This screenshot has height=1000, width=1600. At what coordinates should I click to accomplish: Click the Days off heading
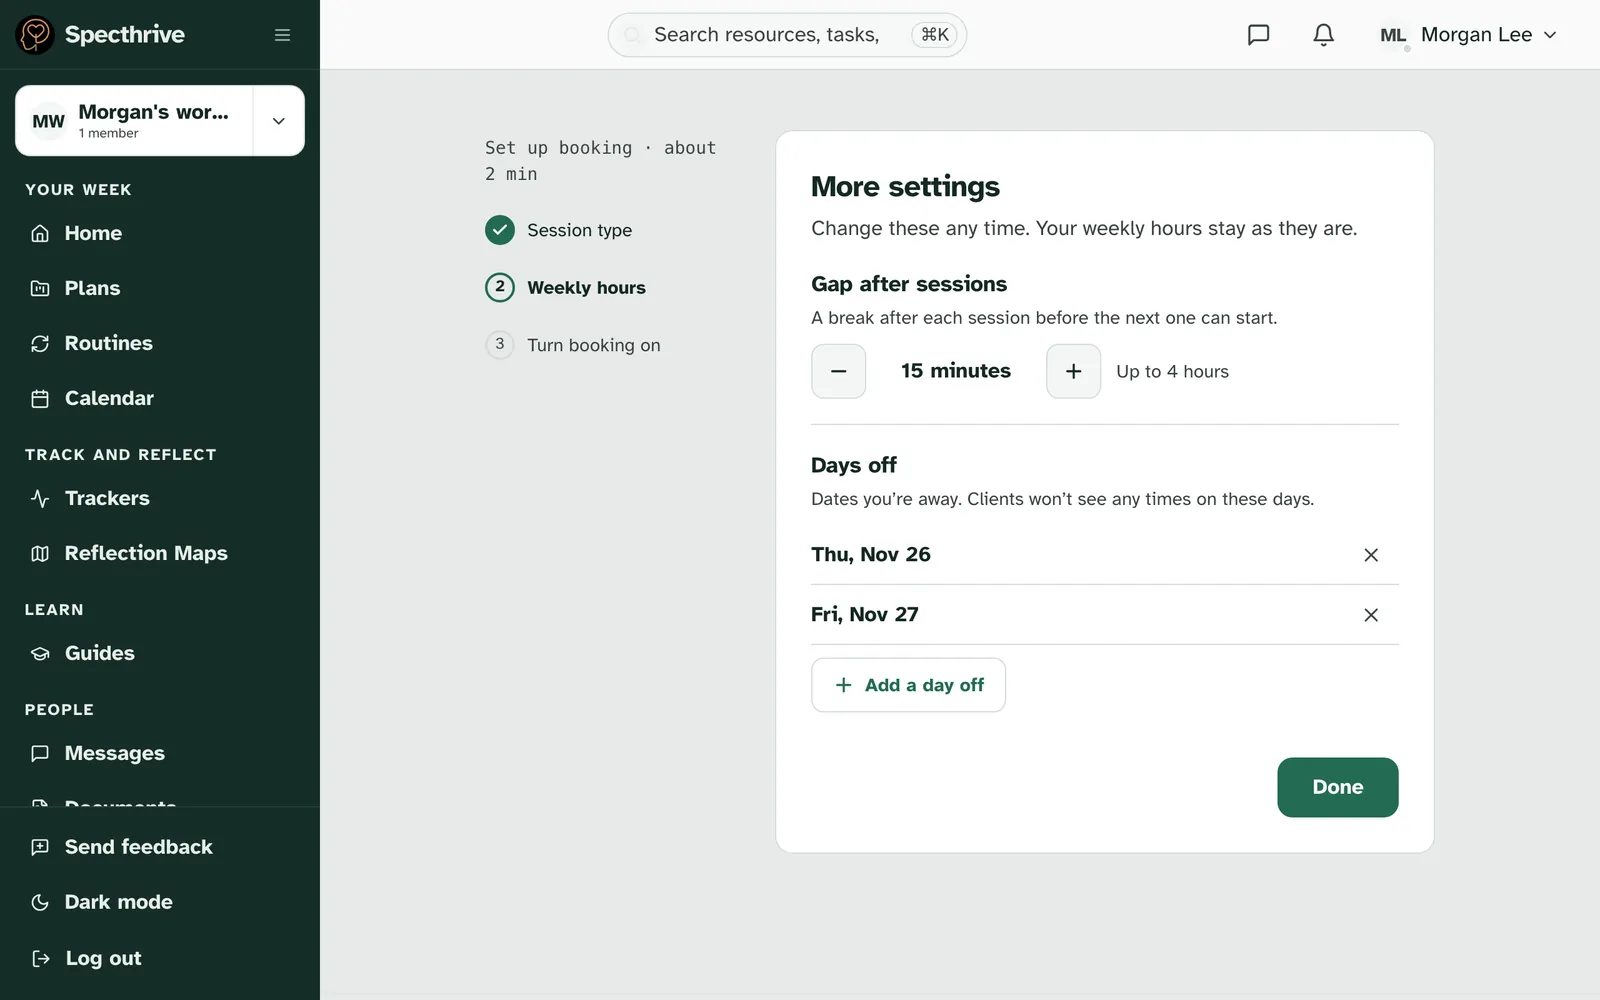(854, 465)
